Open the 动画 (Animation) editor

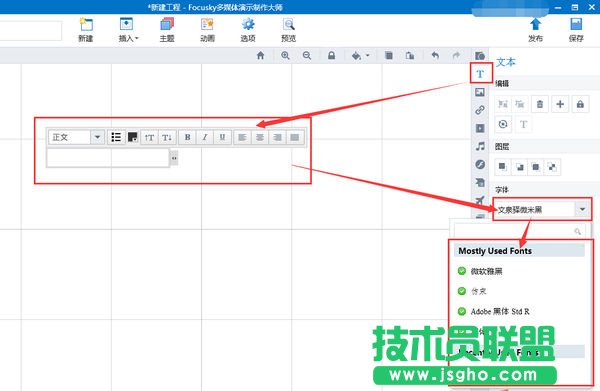pos(207,29)
